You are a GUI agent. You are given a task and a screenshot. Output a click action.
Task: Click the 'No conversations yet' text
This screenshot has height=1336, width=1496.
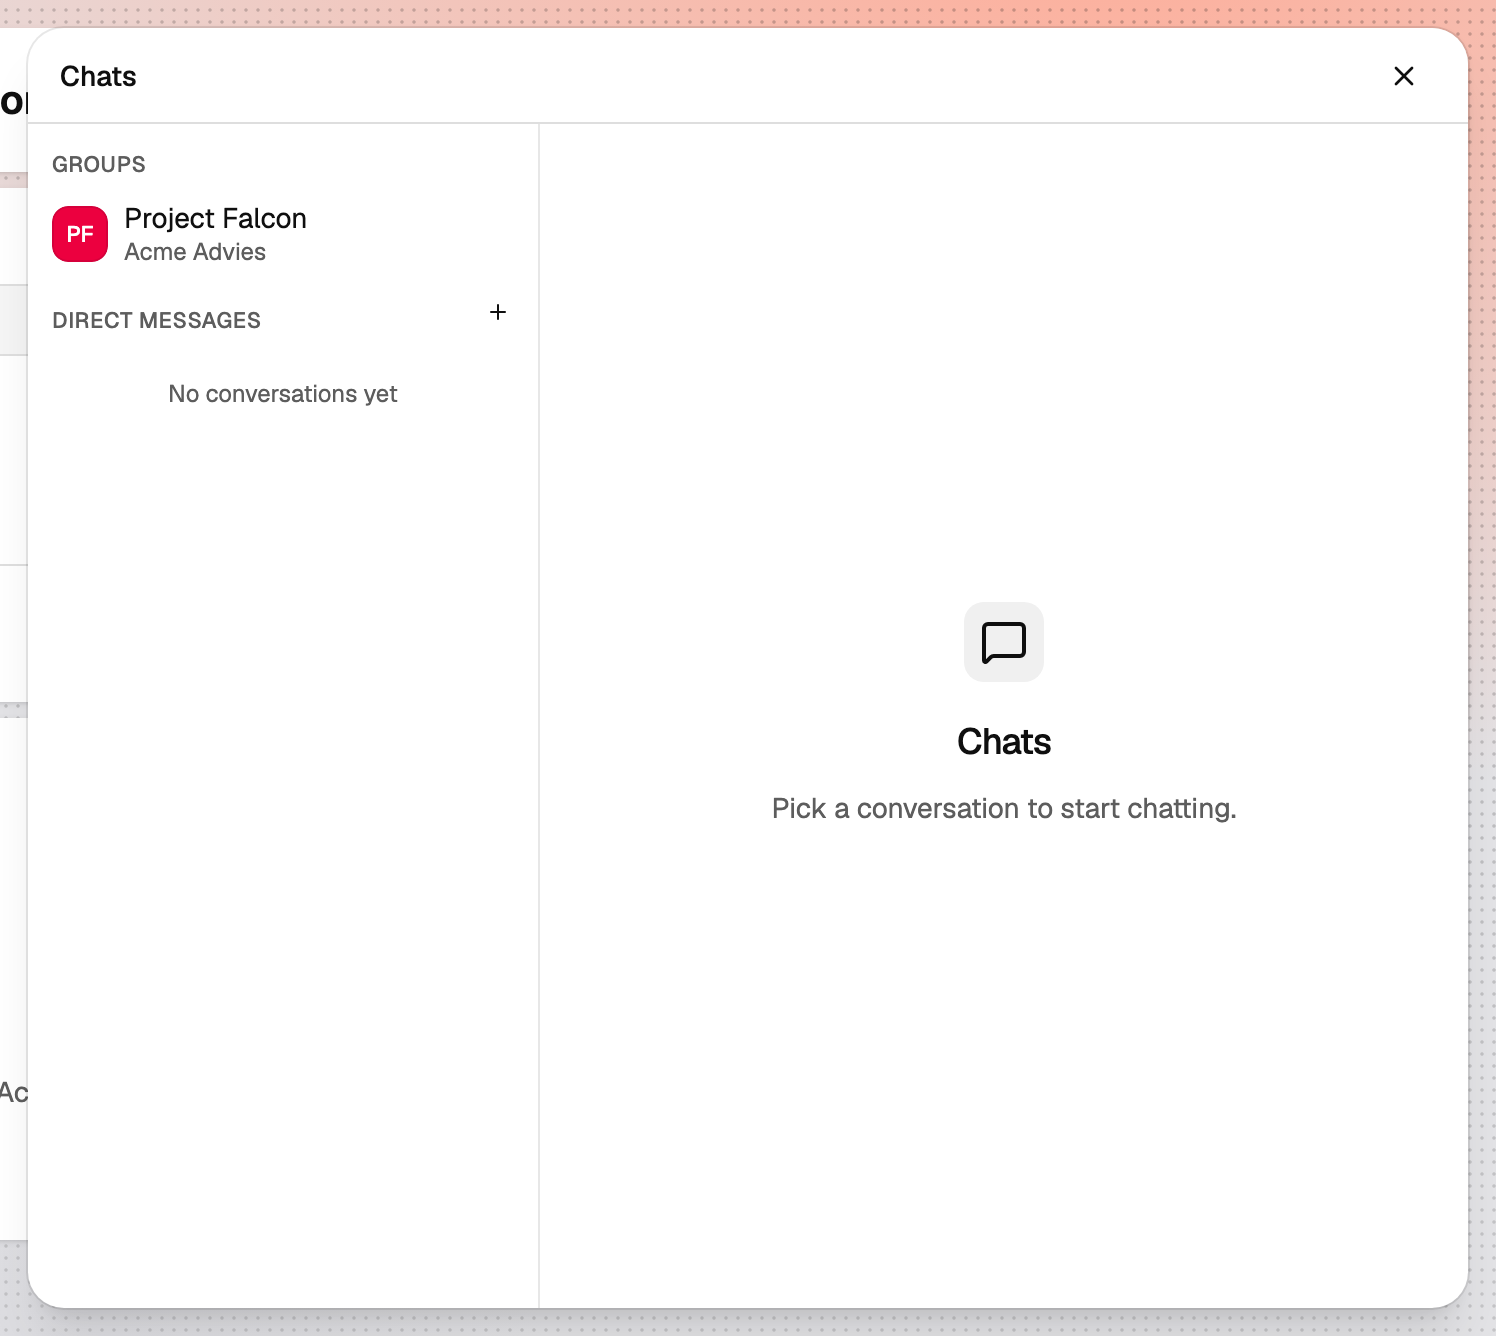pos(283,394)
